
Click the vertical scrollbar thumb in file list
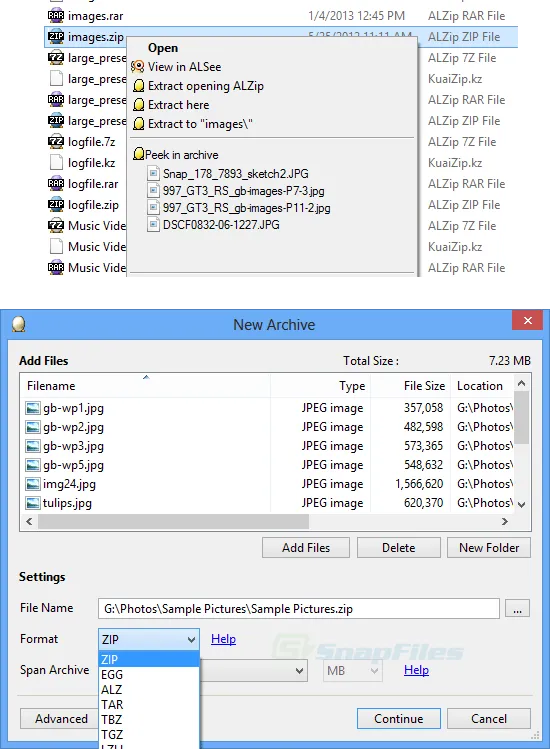click(x=522, y=417)
